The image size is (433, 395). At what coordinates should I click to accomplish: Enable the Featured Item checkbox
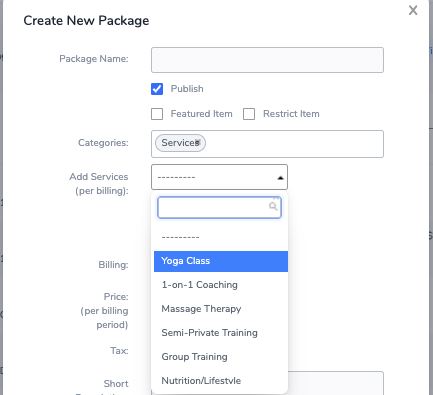click(157, 114)
